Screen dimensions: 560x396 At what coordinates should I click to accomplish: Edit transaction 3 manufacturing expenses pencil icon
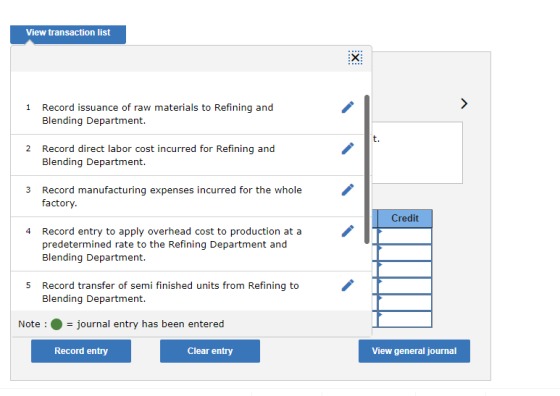(348, 190)
